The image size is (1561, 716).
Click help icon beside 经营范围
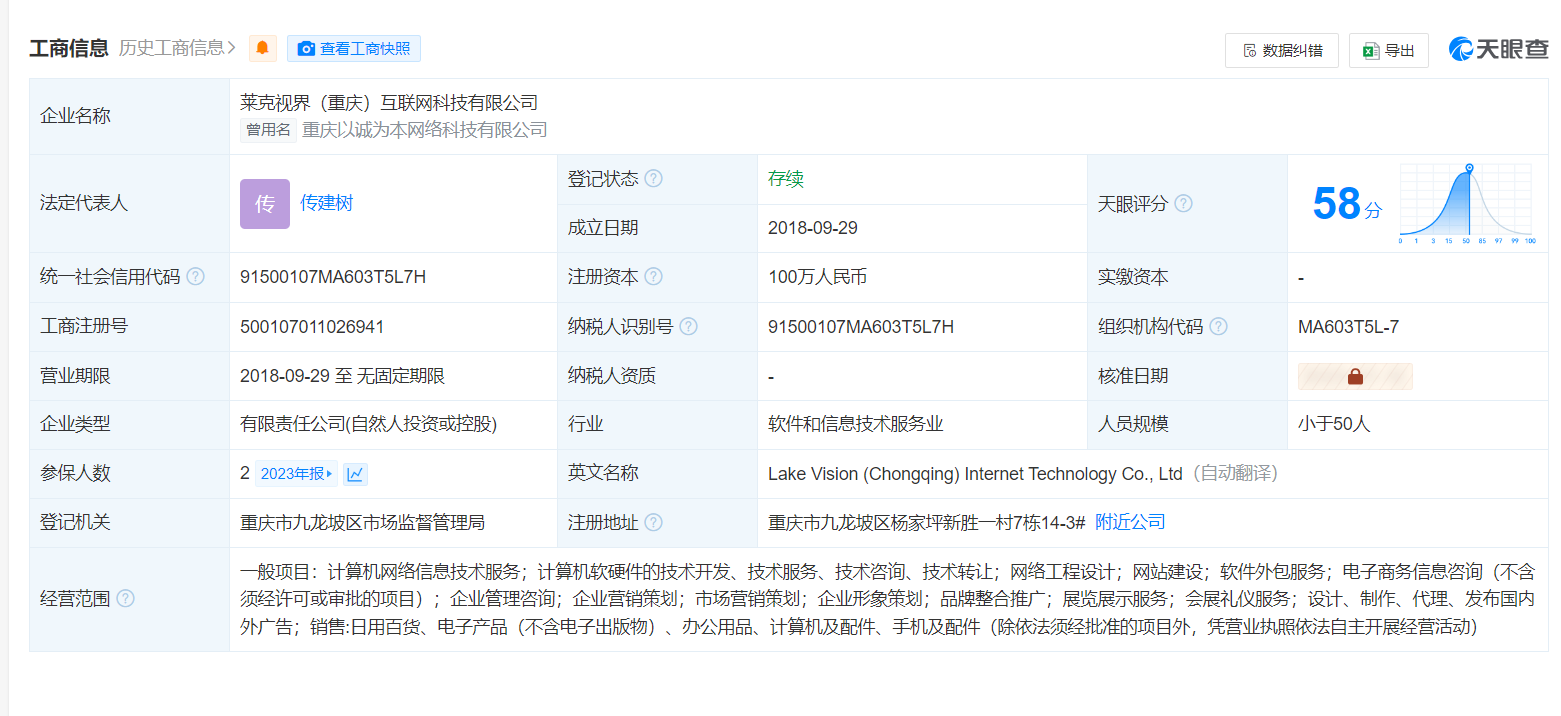coord(125,599)
